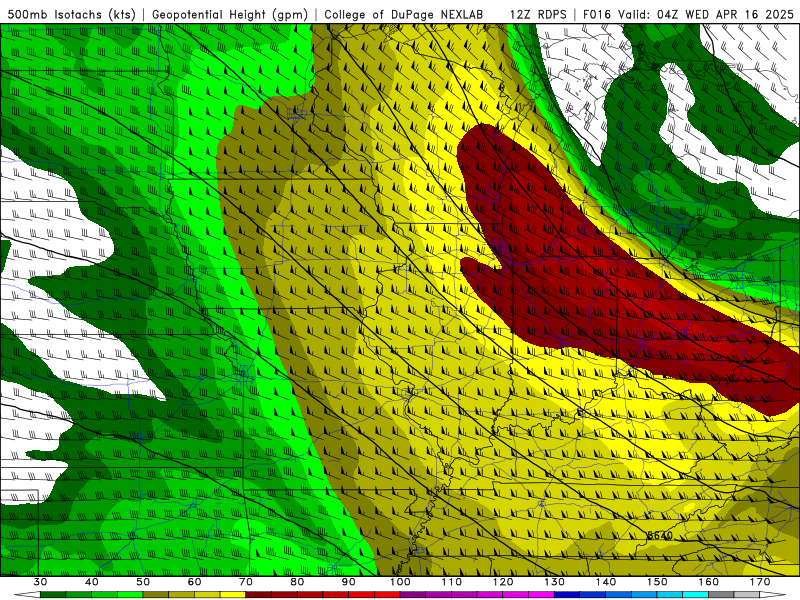Click the dark green legend swatch under 30

[x=53, y=595]
